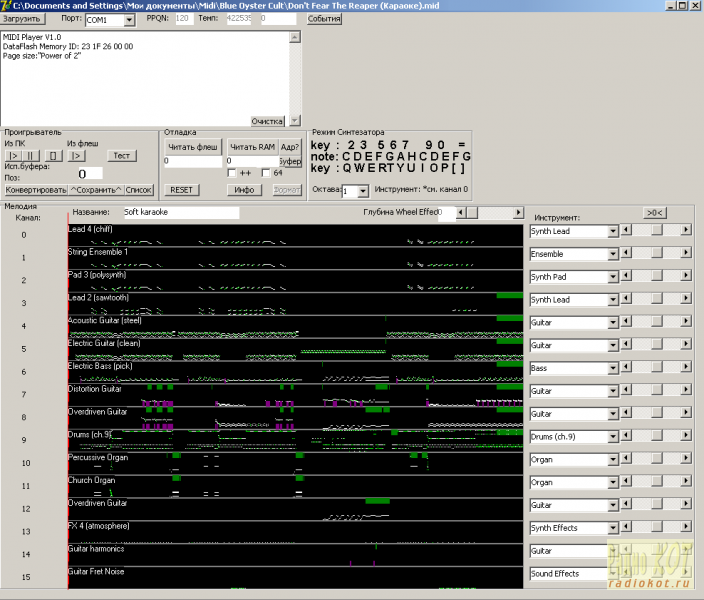Click the Тест button

click(122, 156)
